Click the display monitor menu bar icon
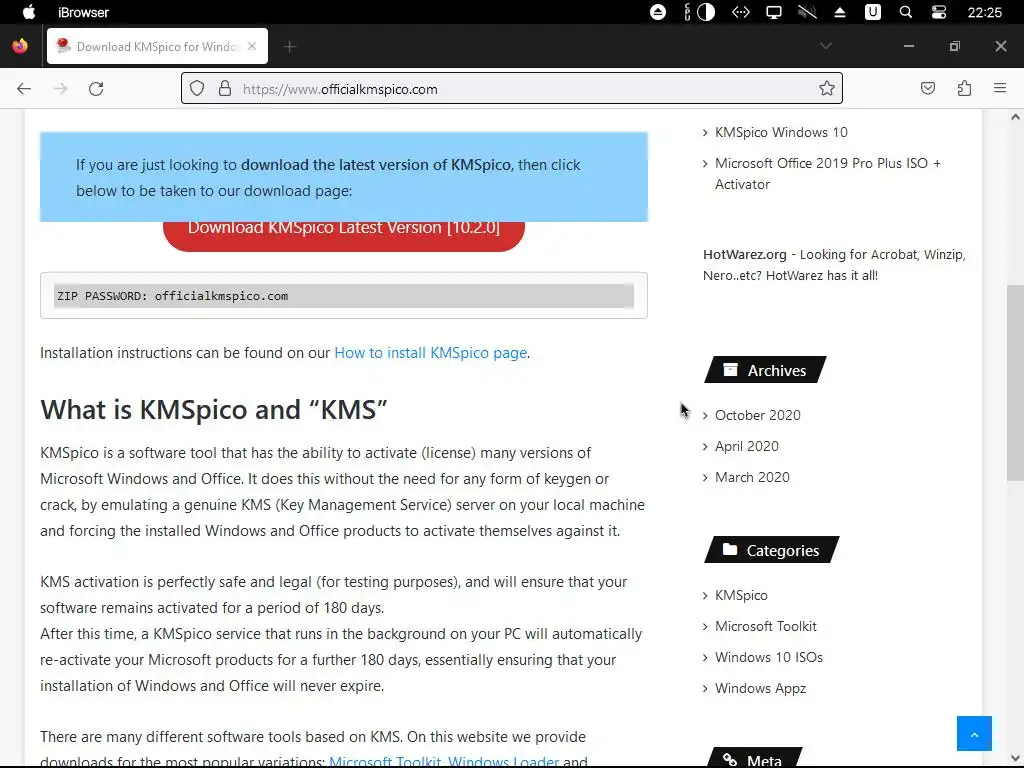Screen dimensions: 1024x768 [774, 12]
